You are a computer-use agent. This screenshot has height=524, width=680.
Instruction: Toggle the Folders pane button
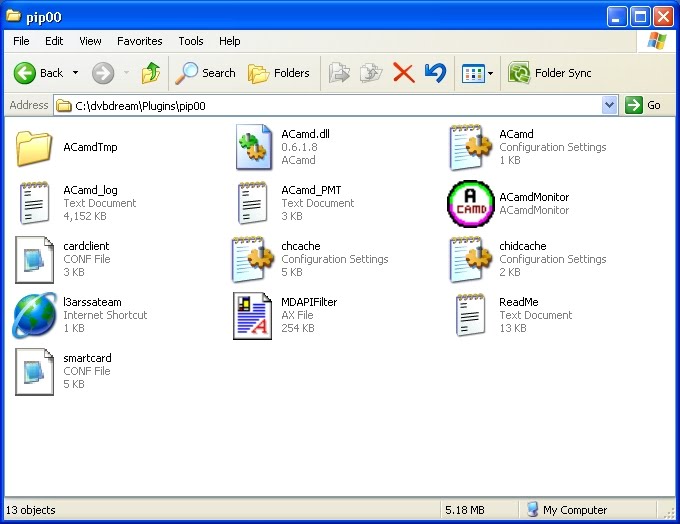coord(279,72)
